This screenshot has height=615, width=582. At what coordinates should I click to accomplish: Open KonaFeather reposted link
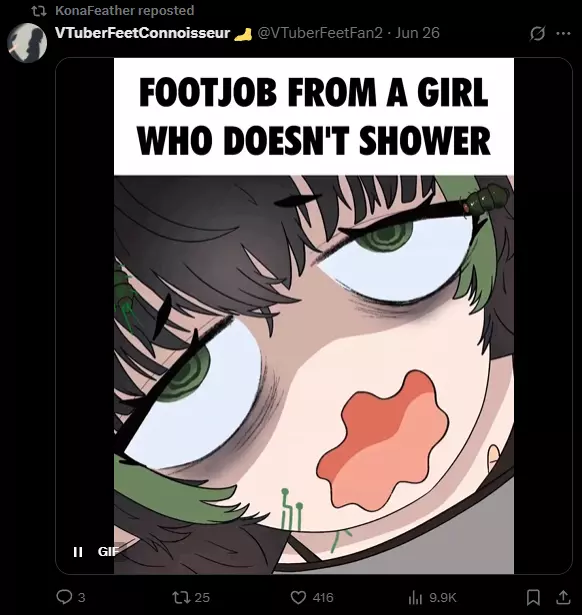point(124,11)
